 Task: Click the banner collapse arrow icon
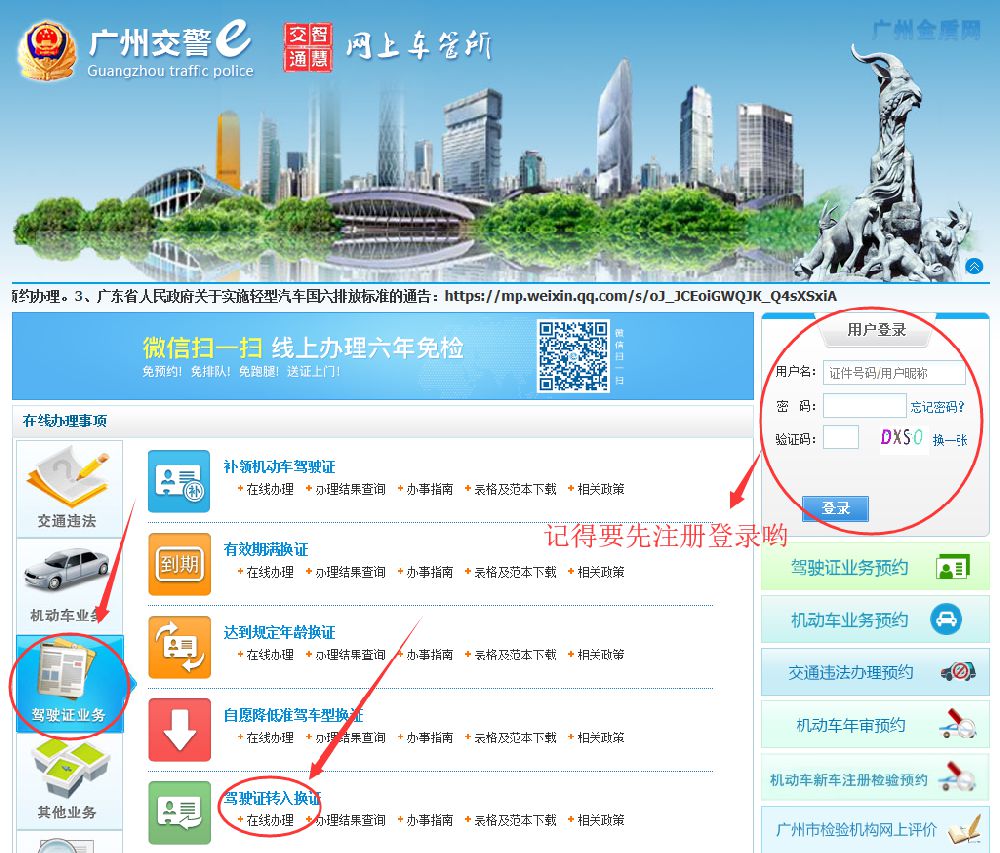pyautogui.click(x=974, y=266)
